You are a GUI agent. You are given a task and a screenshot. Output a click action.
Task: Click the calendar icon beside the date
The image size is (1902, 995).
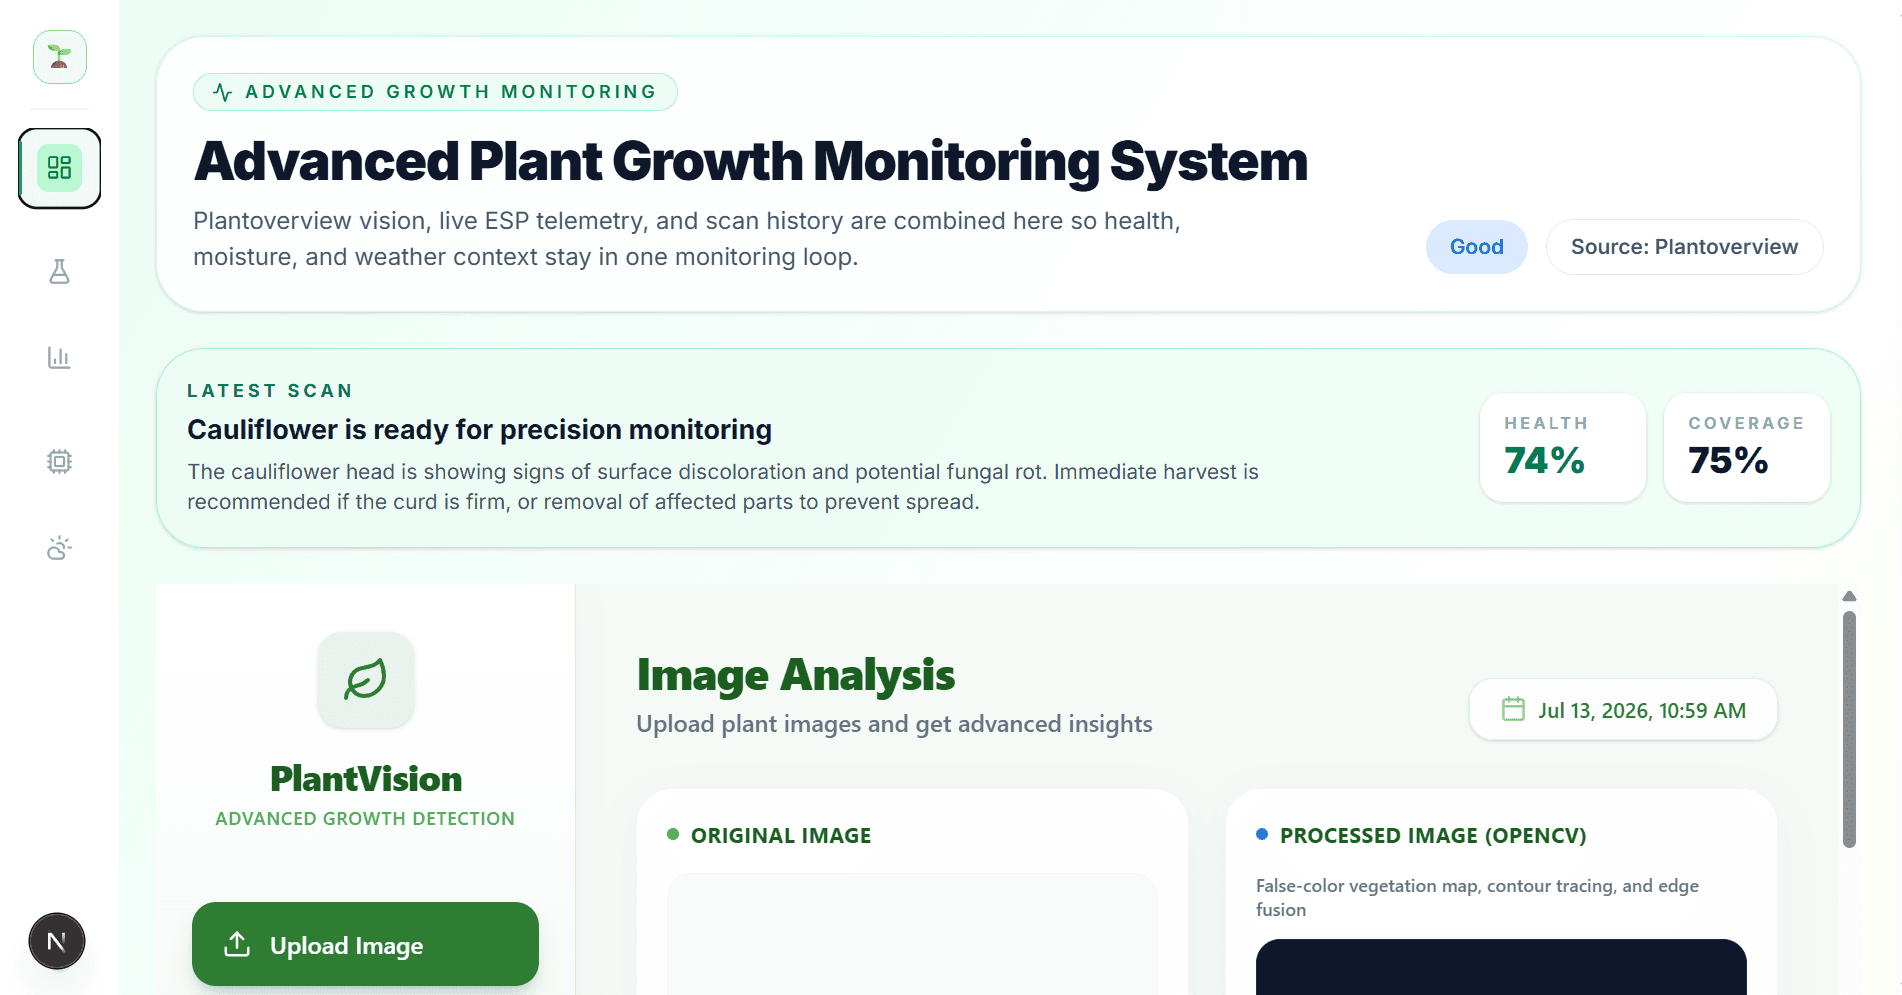[x=1513, y=709]
